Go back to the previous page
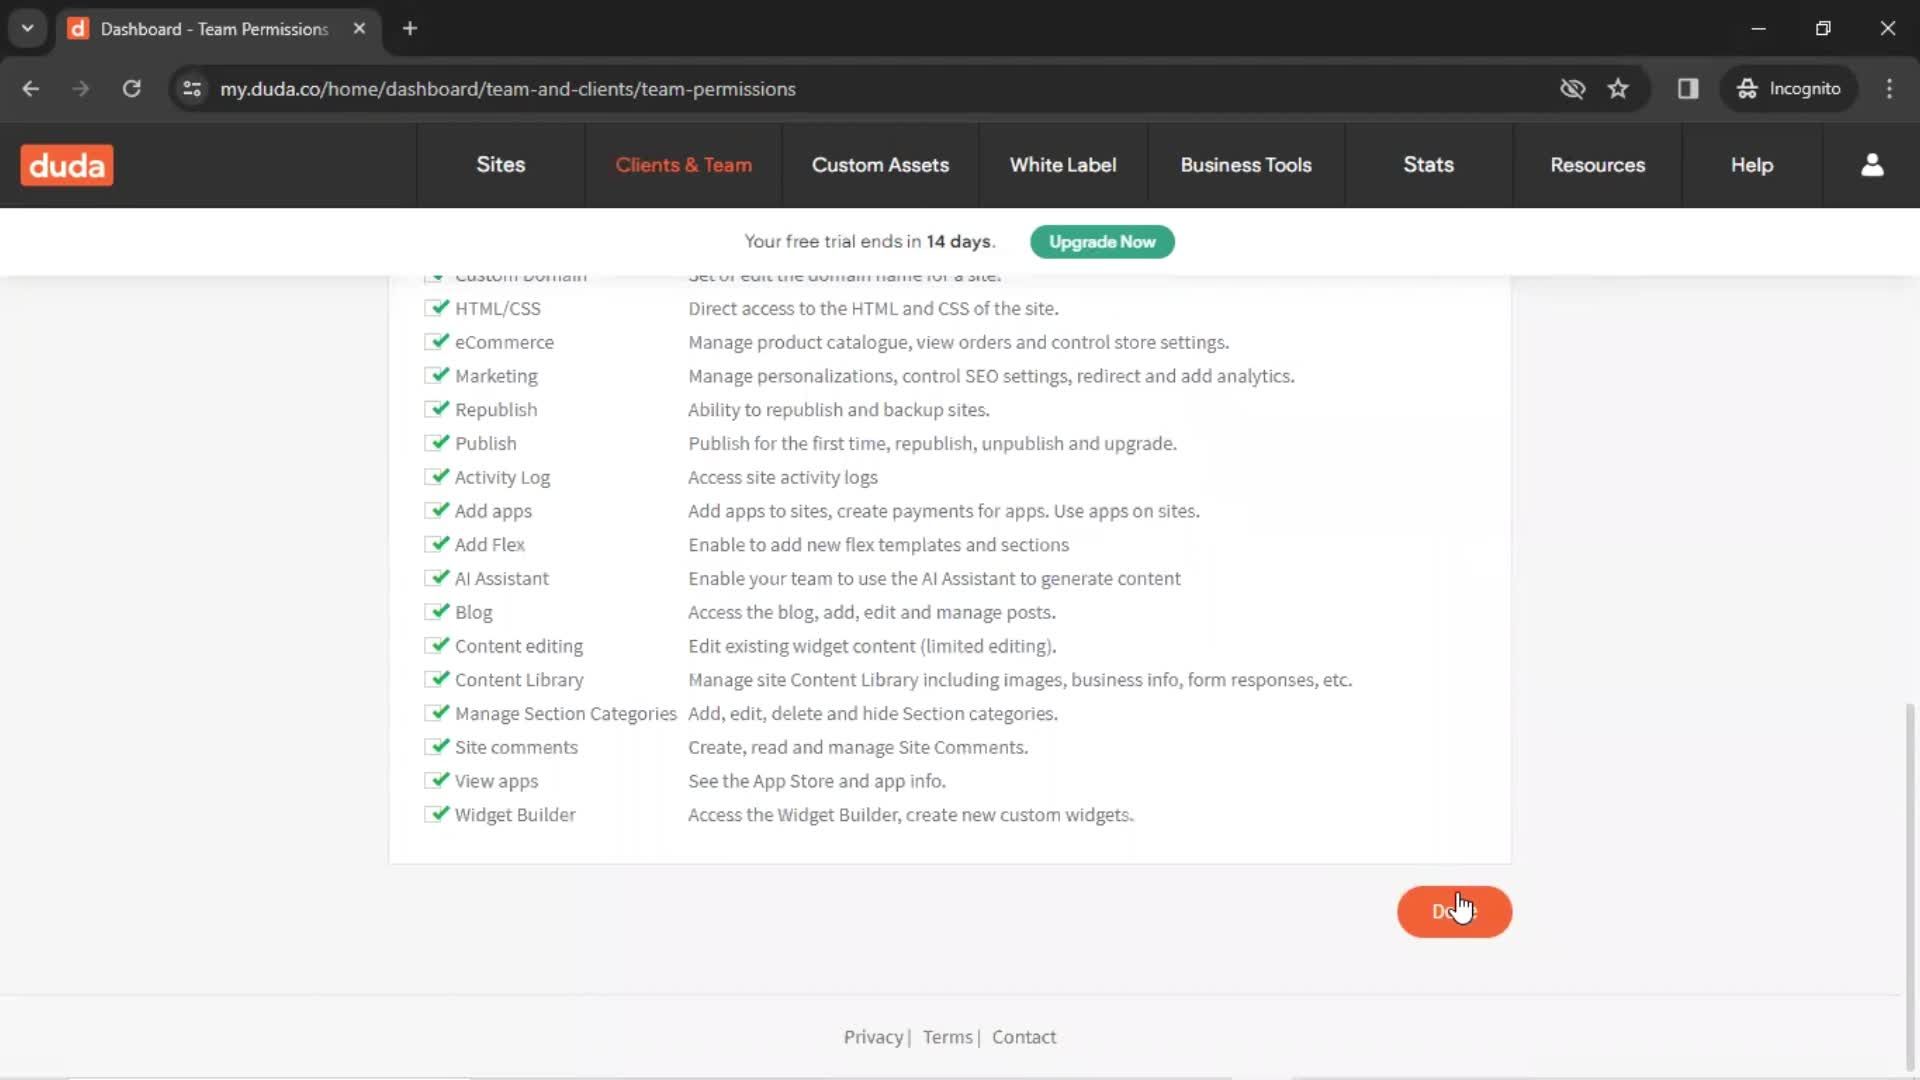Viewport: 1920px width, 1080px height. pyautogui.click(x=31, y=89)
